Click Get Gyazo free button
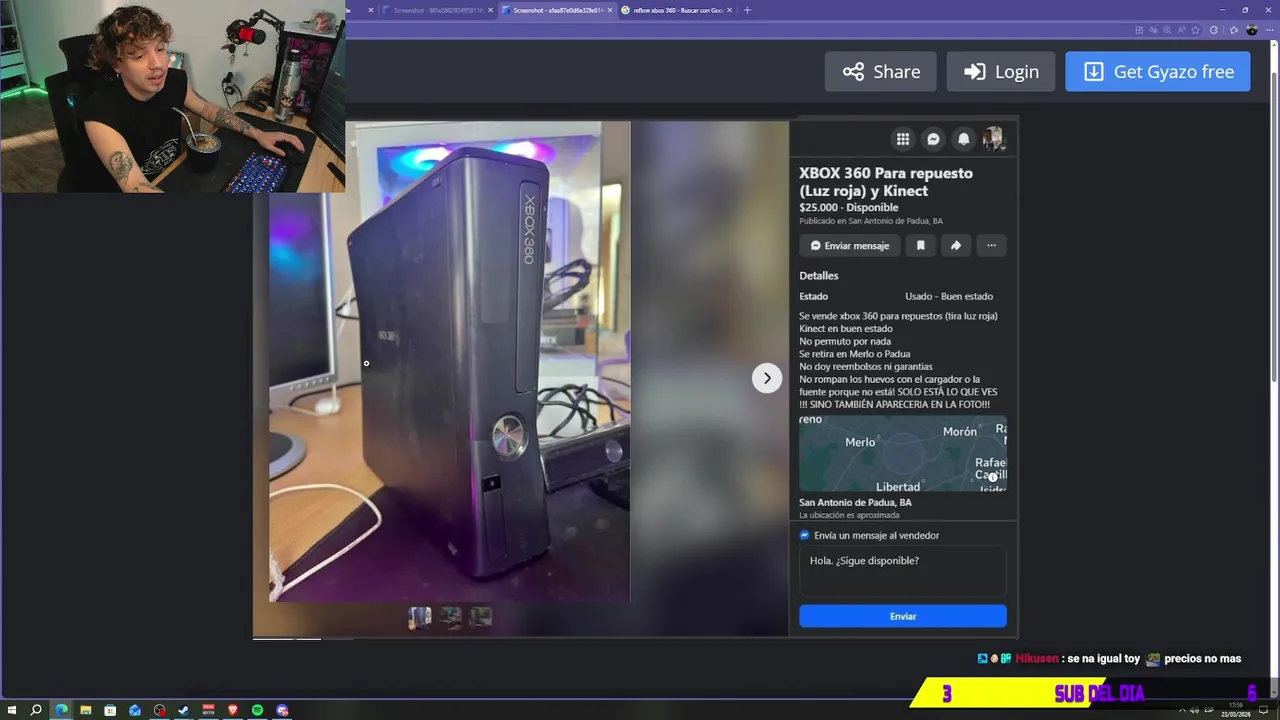The image size is (1280, 720). coord(1158,72)
